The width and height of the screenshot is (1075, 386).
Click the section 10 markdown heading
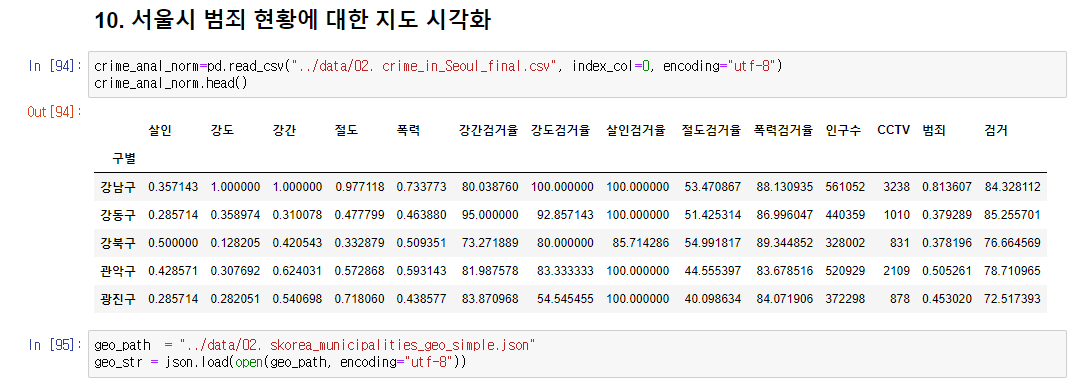[292, 20]
